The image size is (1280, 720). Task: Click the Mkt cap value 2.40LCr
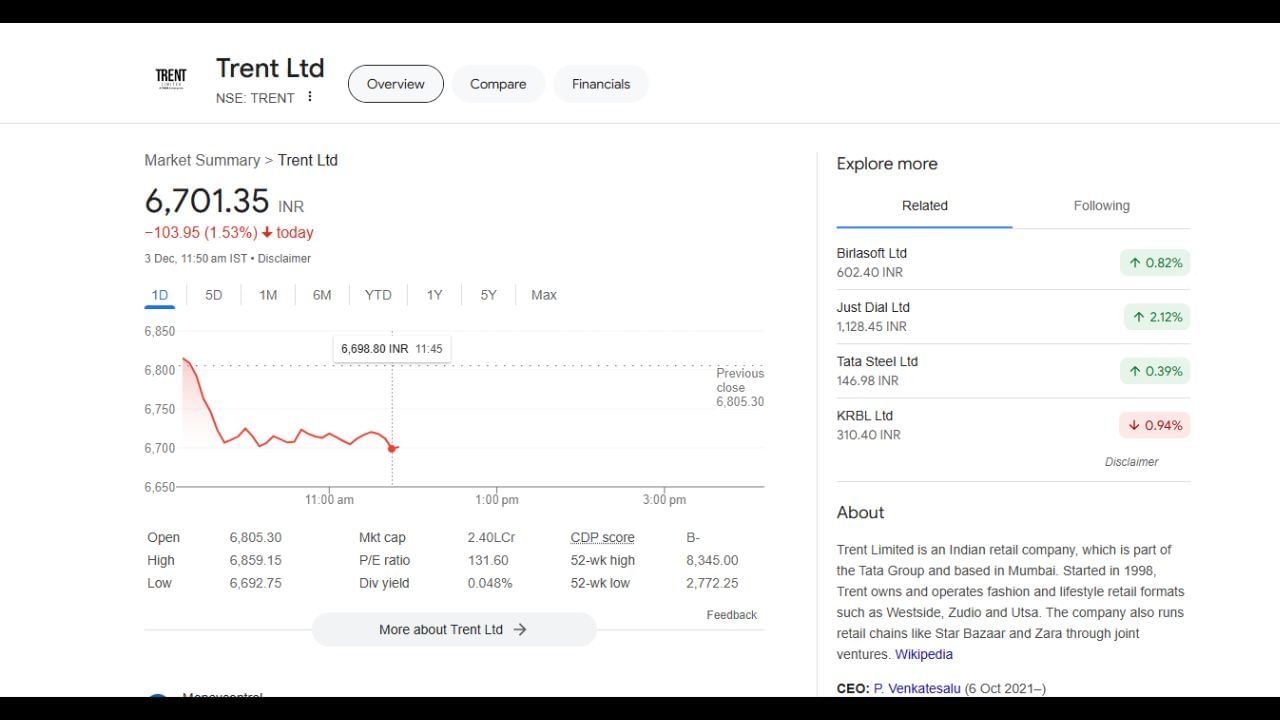pyautogui.click(x=491, y=538)
